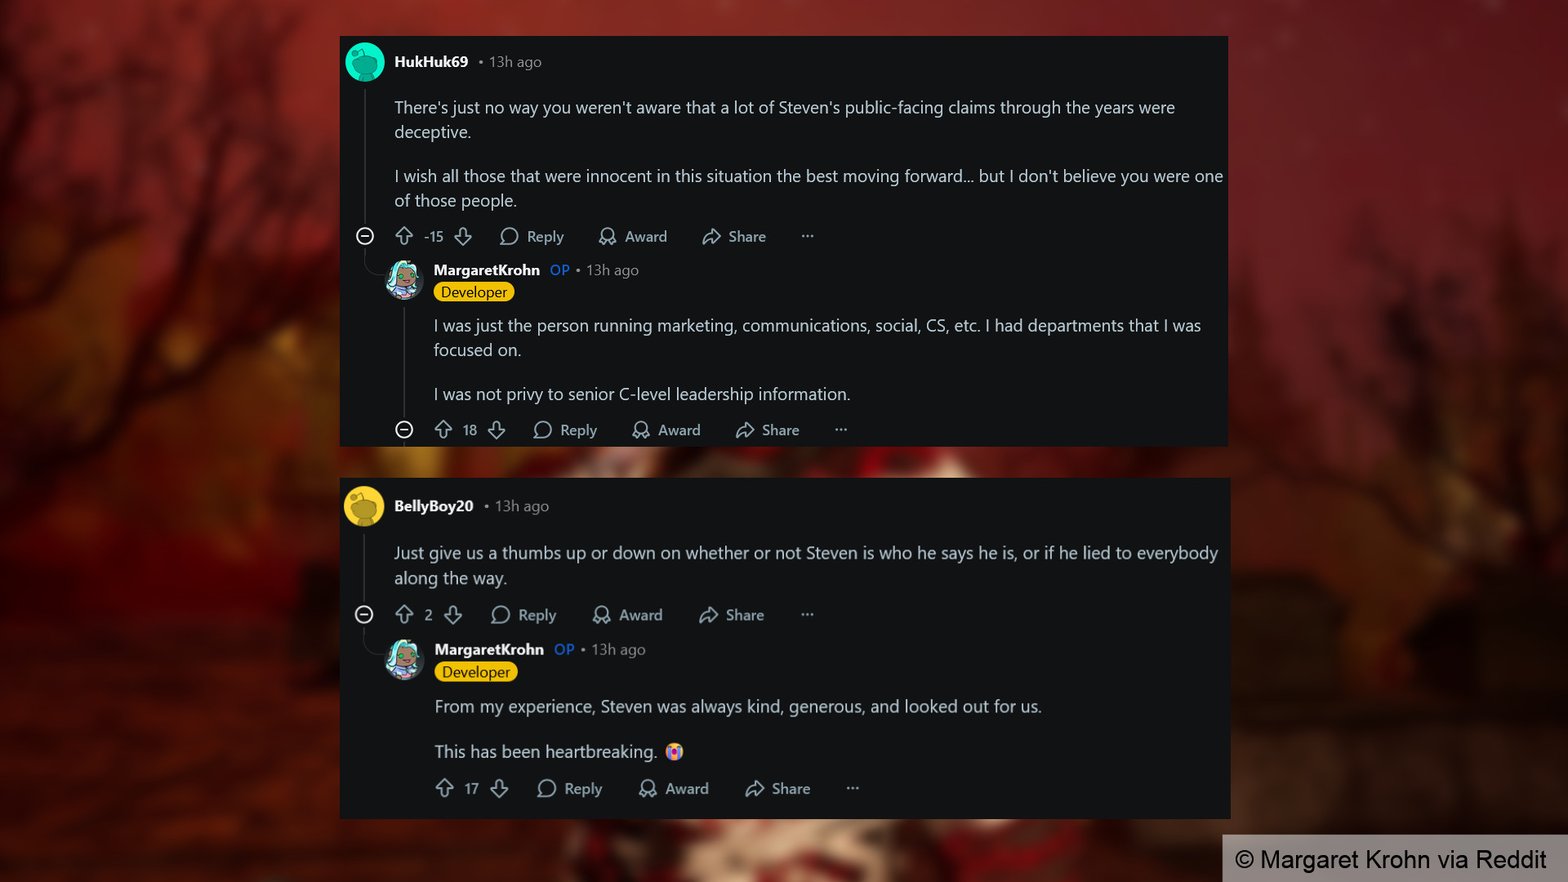Collapse BellyBoy20's comment thread
This screenshot has width=1568, height=882.
click(x=364, y=615)
